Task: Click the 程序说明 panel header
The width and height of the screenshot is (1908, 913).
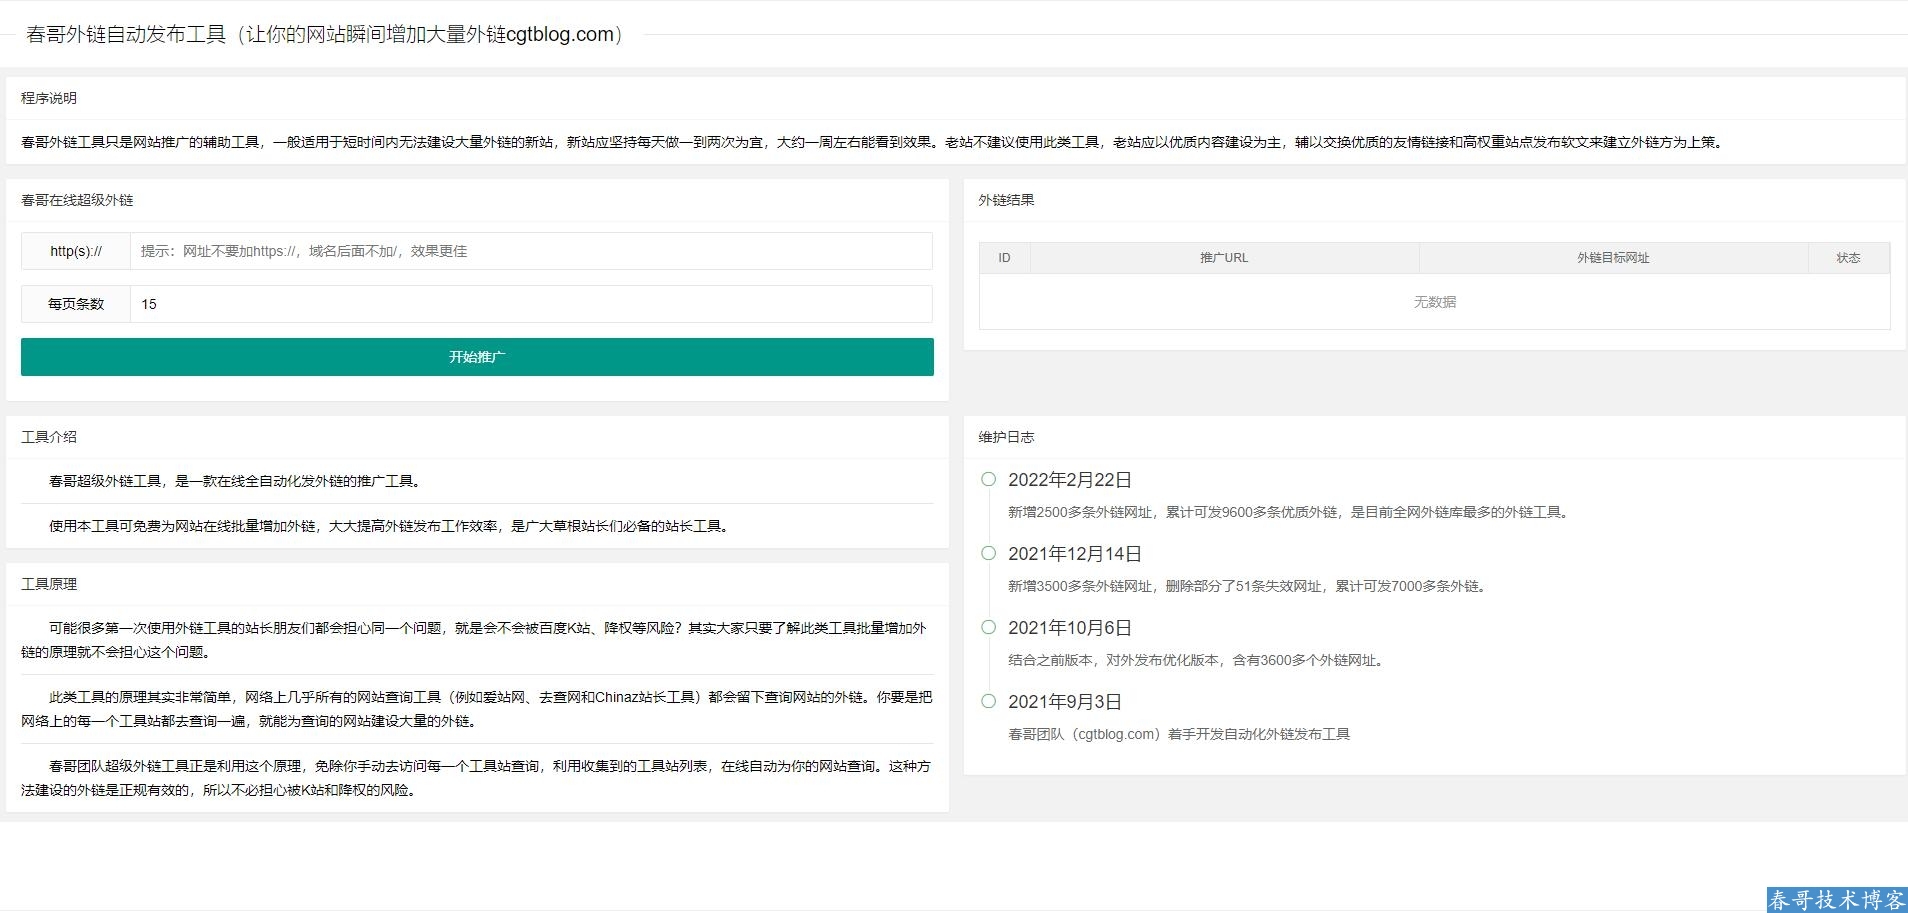Action: click(x=49, y=98)
